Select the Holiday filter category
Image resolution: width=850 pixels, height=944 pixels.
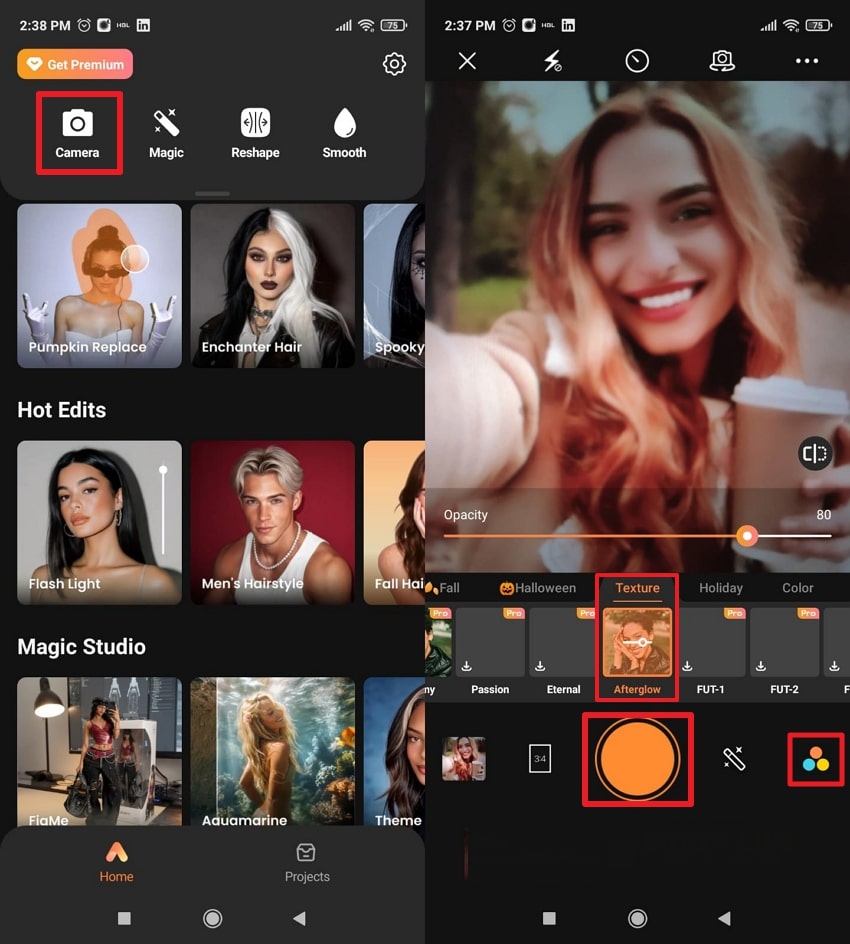click(x=721, y=588)
